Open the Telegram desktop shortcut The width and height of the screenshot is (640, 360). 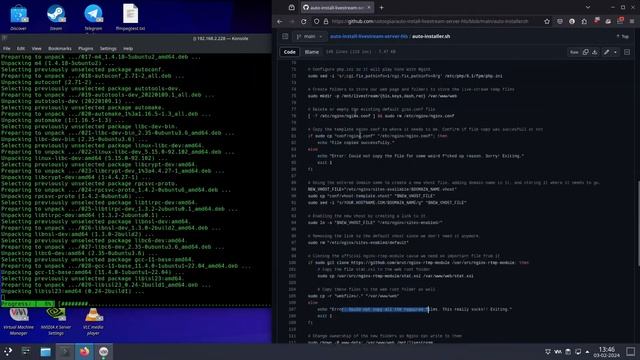93,18
